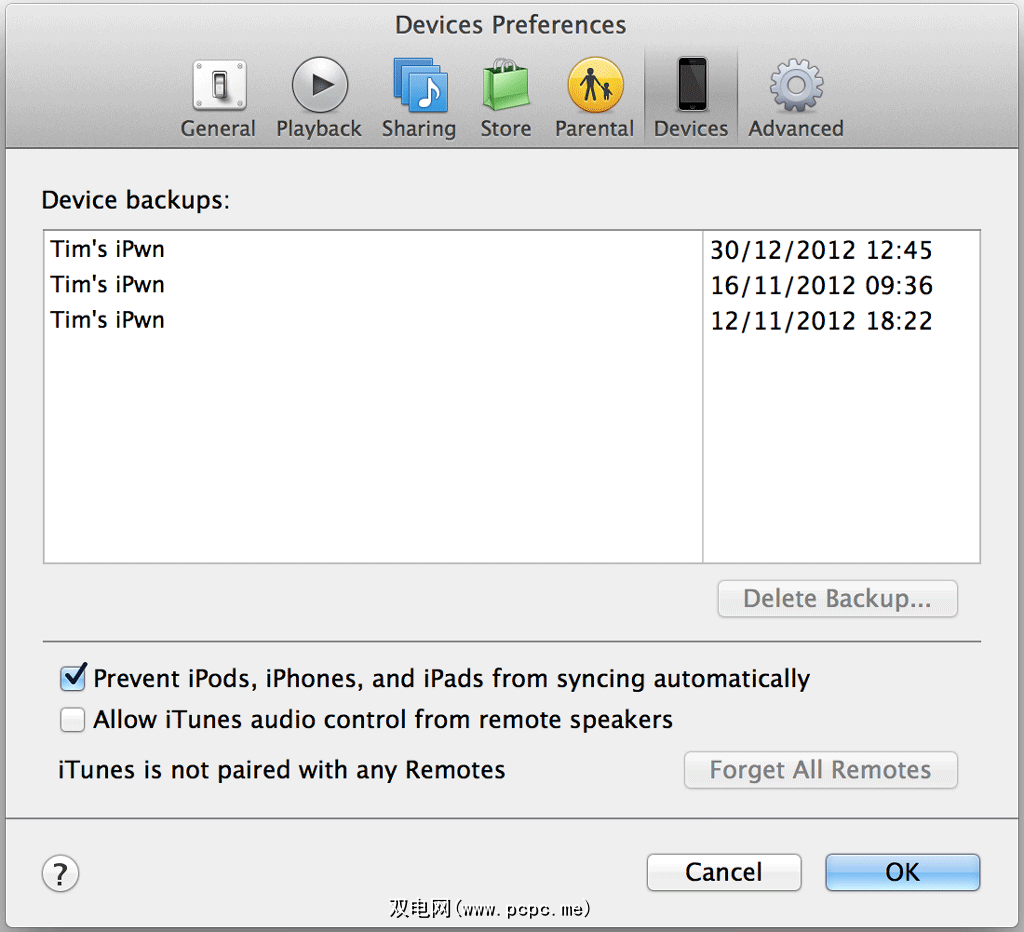Uncheck Prevent iPods, iPhones, and iPads syncing
Image resolution: width=1024 pixels, height=932 pixels.
coord(73,679)
